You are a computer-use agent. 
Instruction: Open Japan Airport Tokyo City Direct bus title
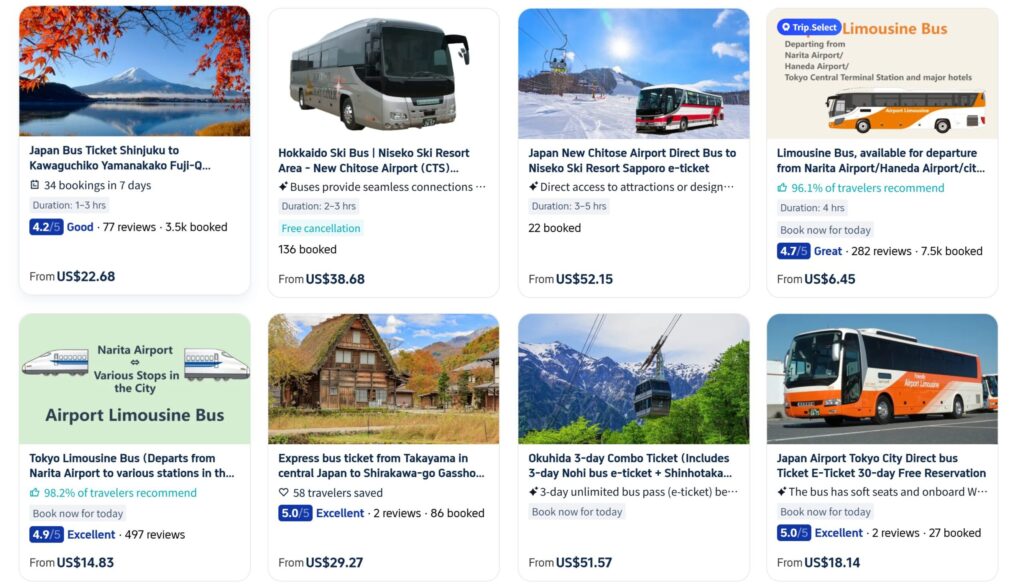tap(881, 466)
